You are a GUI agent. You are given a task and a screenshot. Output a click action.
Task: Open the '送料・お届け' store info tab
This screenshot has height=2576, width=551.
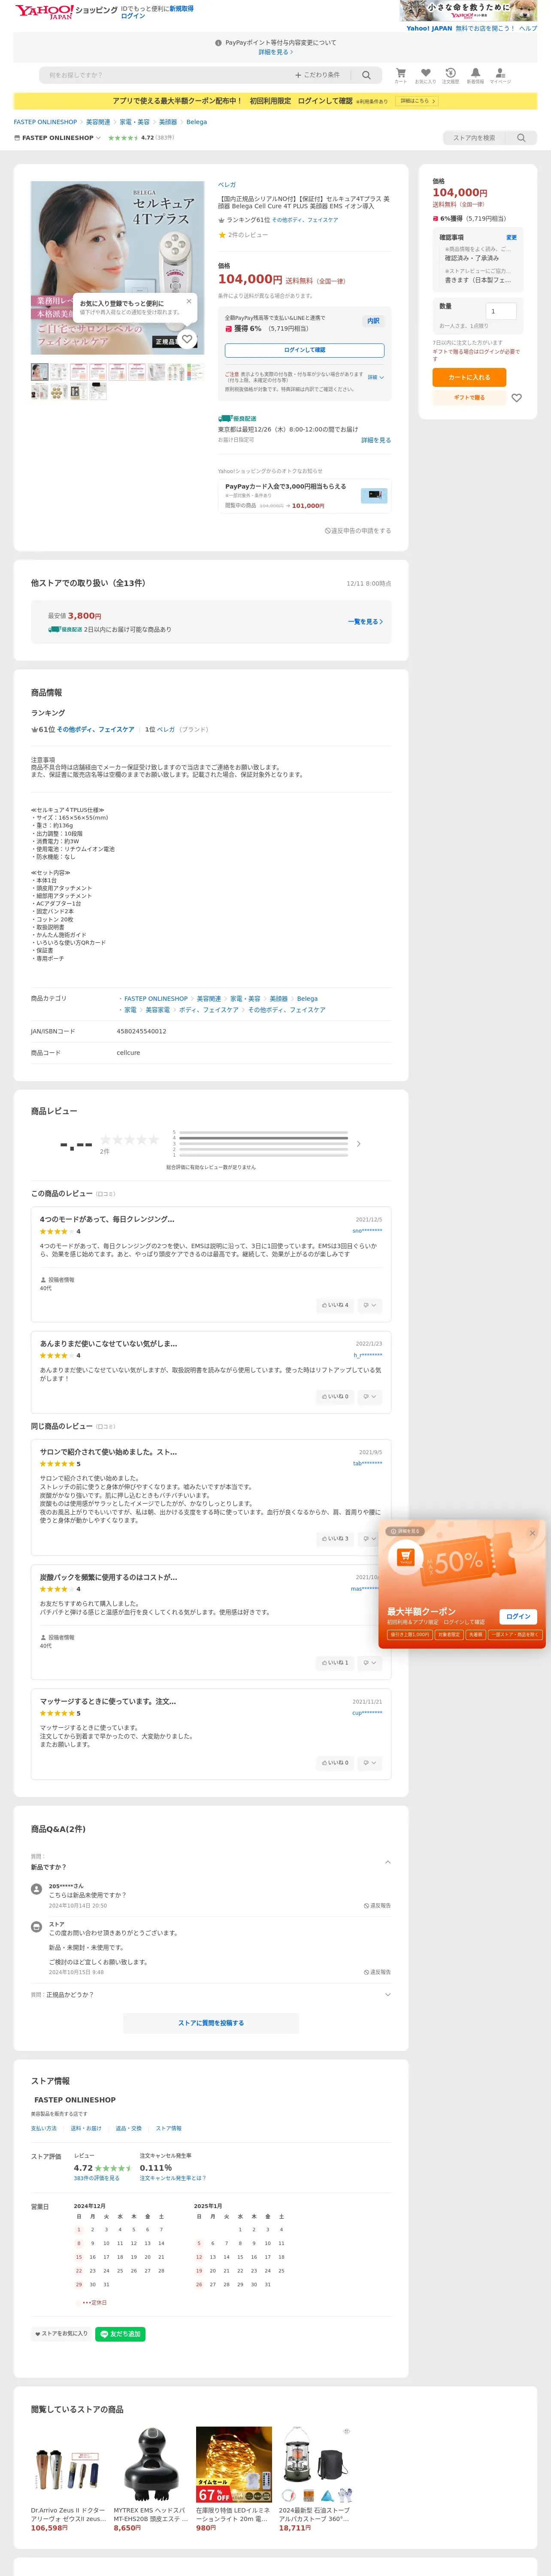(x=86, y=2128)
